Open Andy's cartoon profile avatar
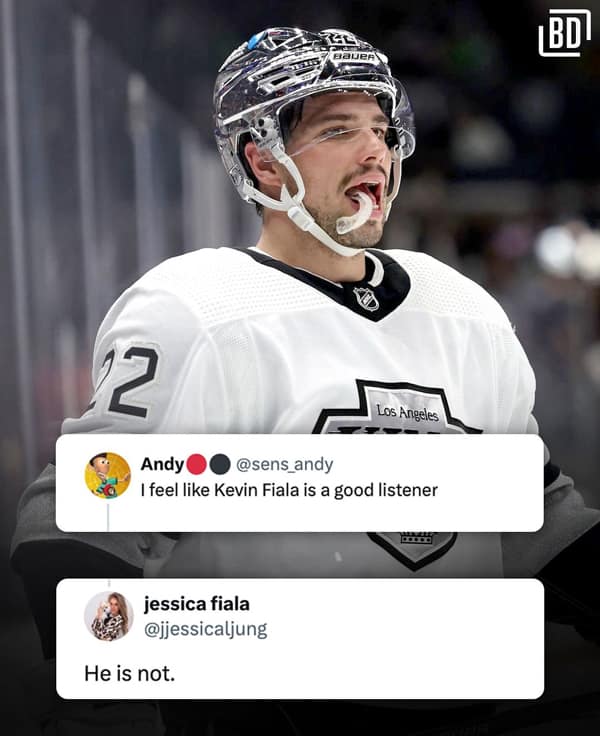This screenshot has width=600, height=736. click(x=108, y=475)
